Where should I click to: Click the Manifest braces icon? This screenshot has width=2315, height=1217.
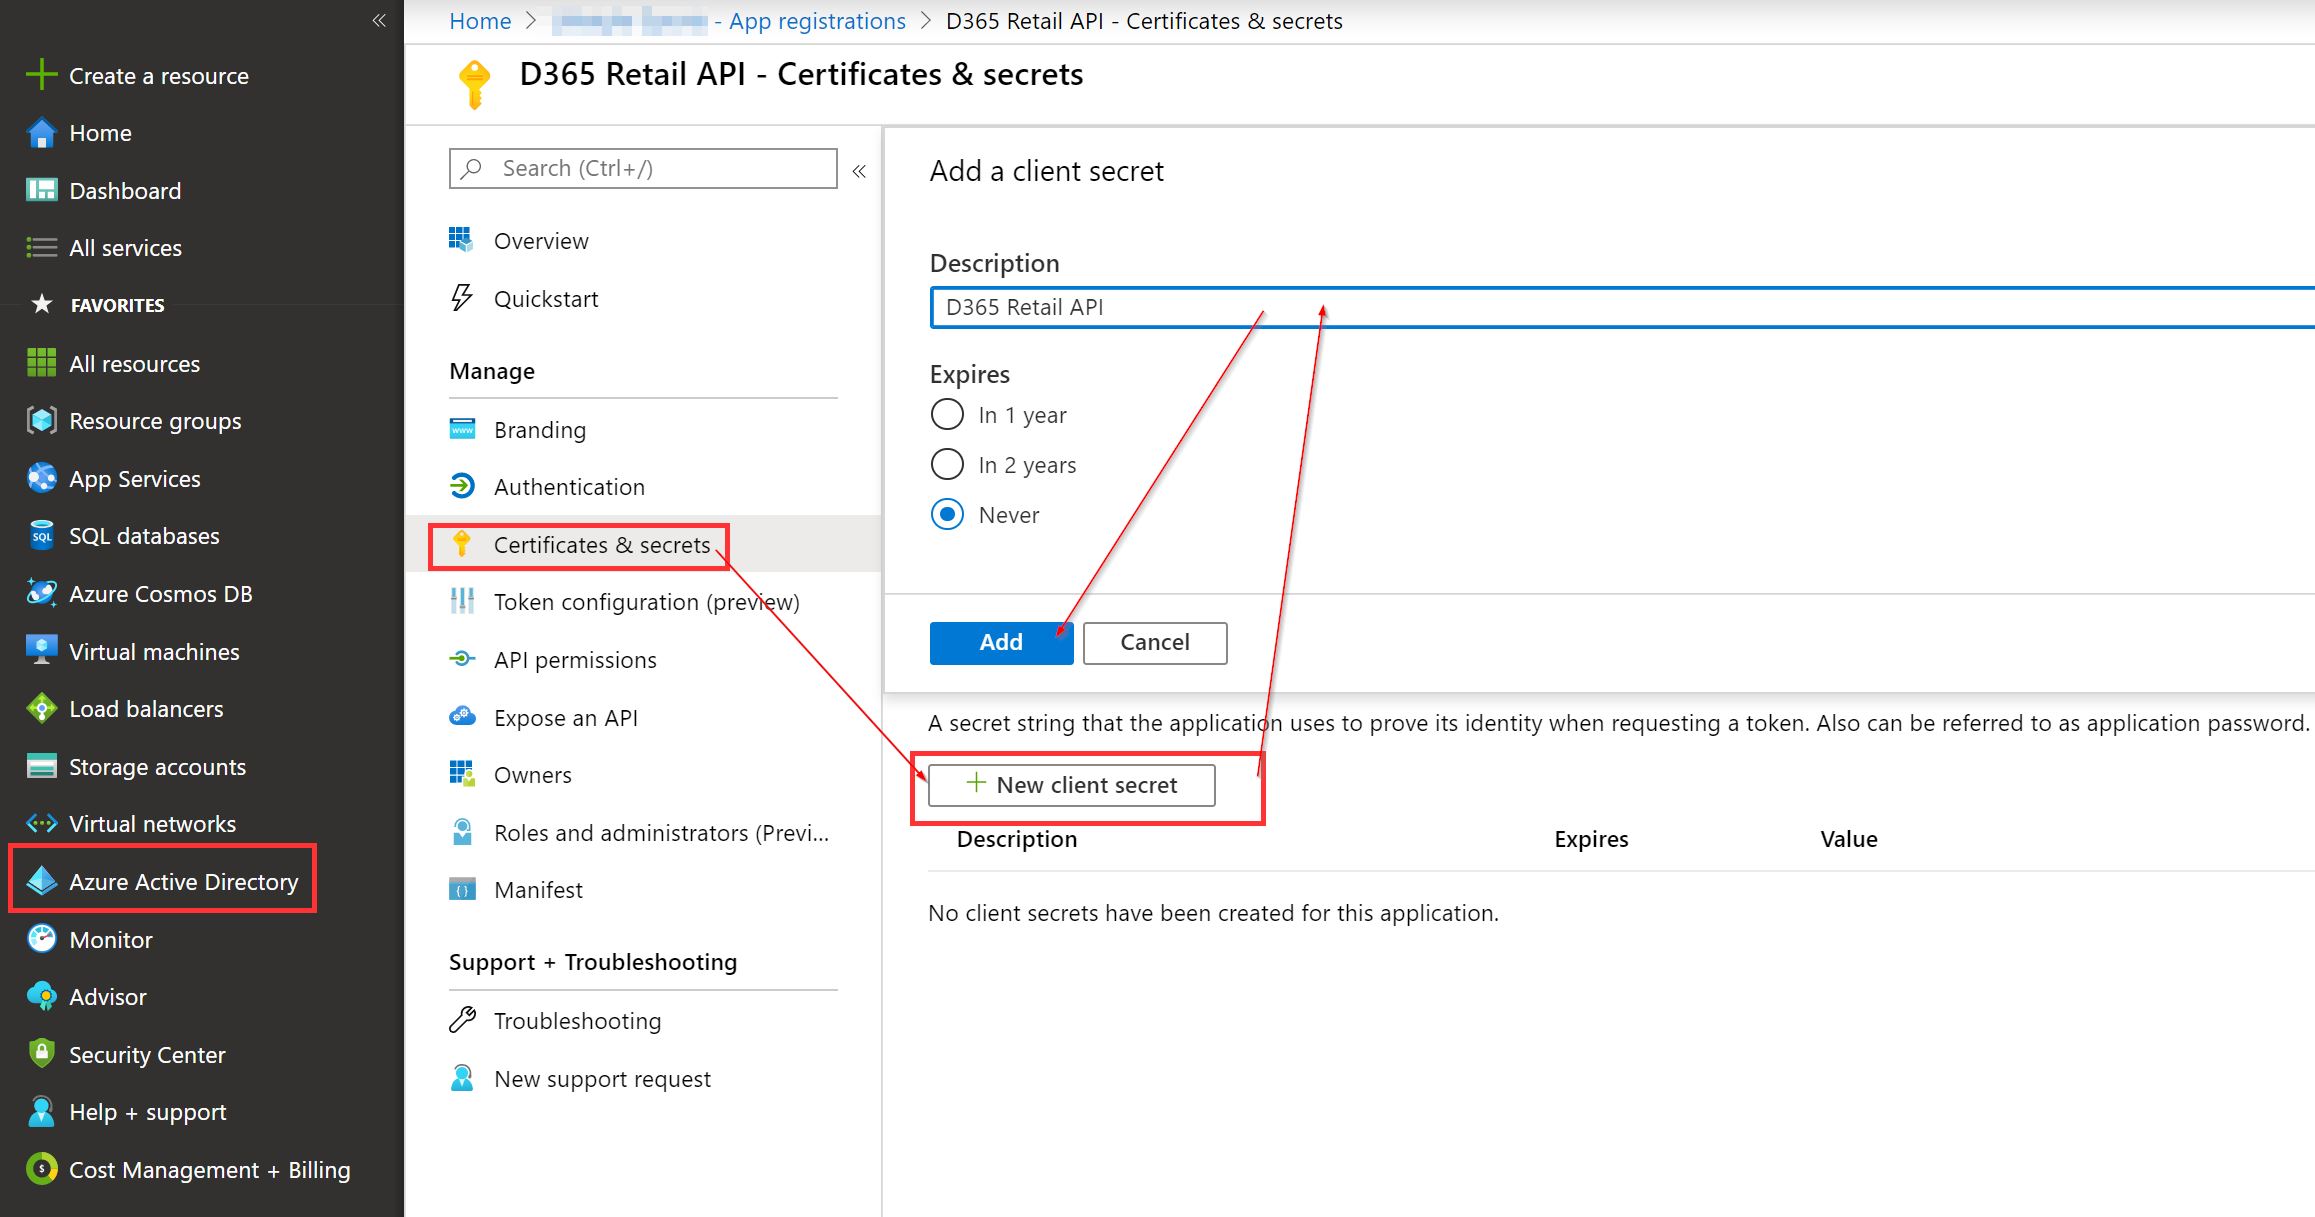(x=462, y=889)
